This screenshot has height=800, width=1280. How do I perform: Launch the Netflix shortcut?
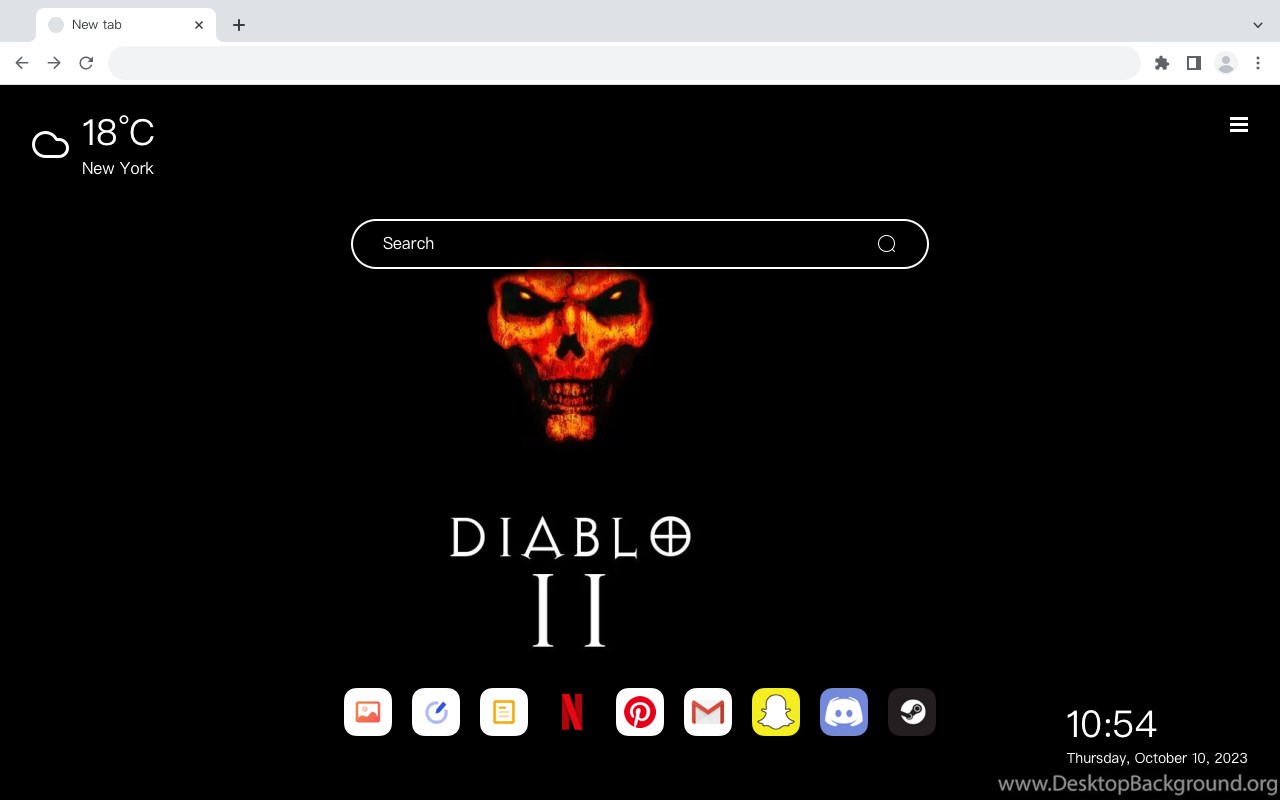[572, 712]
